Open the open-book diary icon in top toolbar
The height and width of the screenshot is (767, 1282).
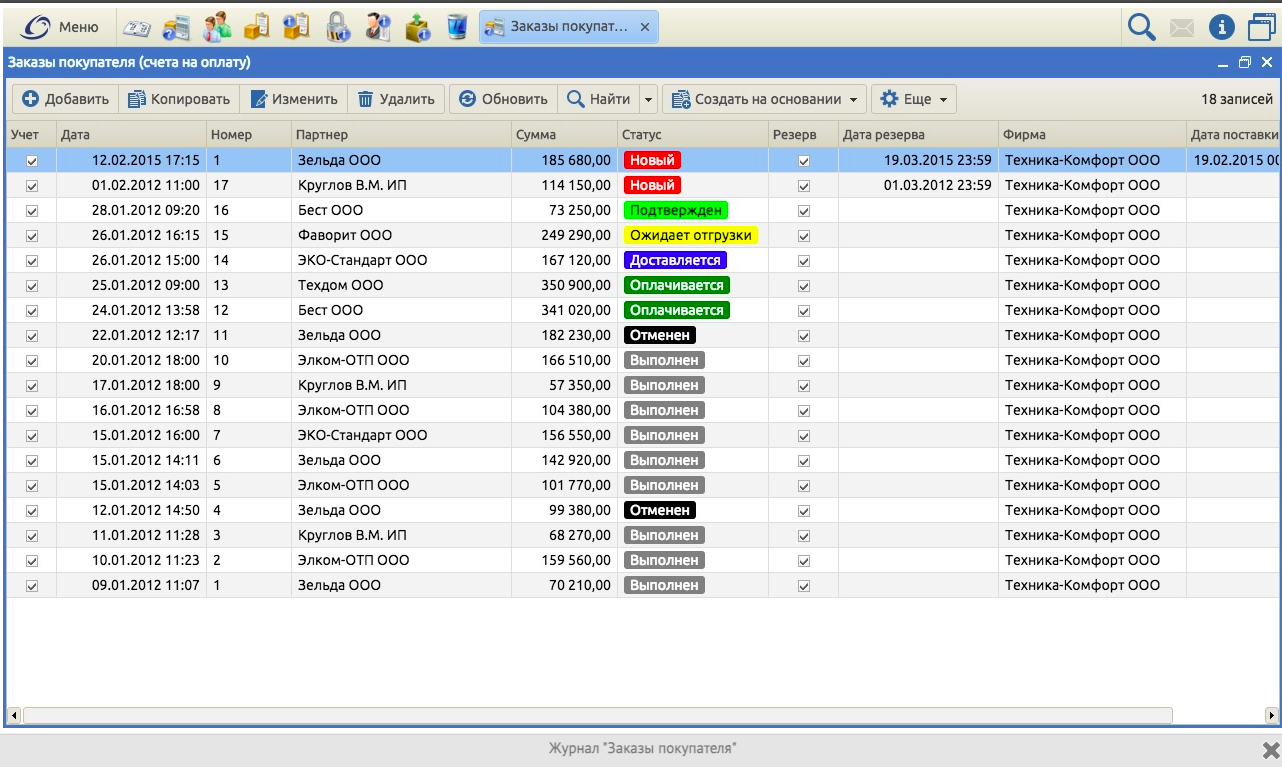click(136, 27)
